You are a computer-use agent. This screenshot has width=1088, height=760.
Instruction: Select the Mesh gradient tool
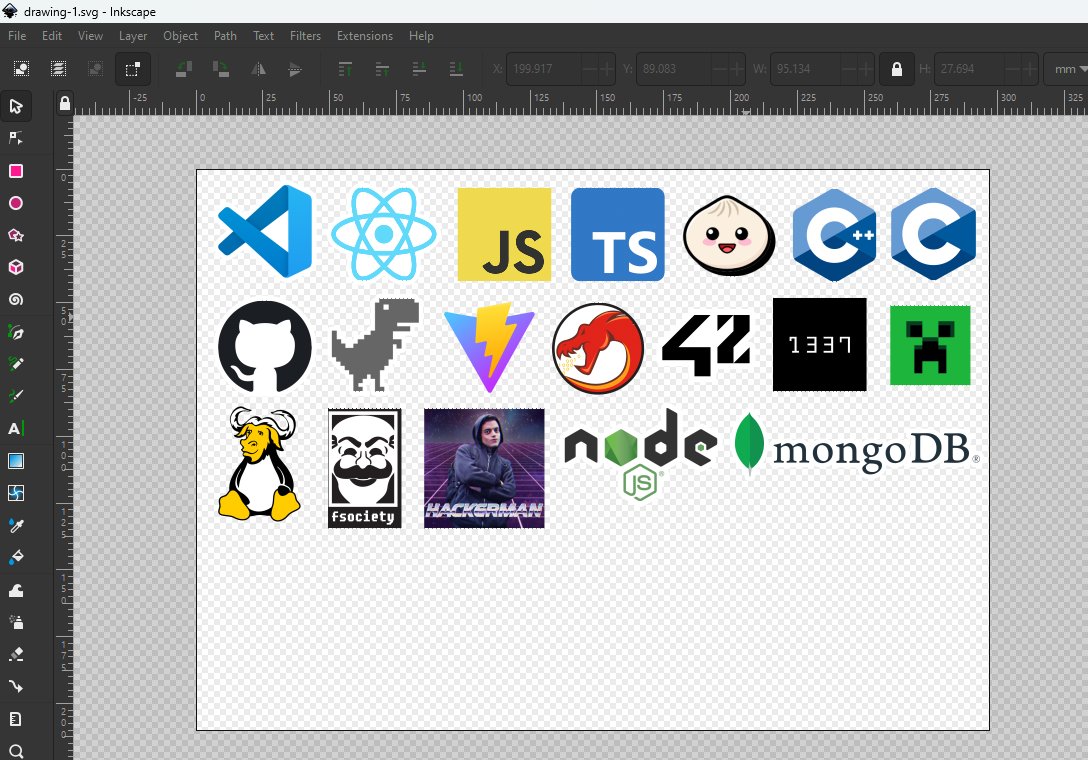coord(16,493)
